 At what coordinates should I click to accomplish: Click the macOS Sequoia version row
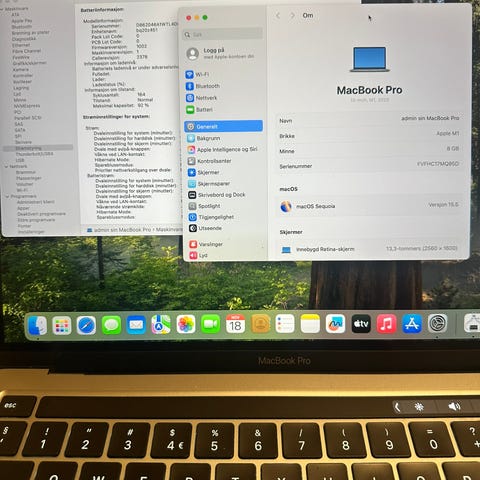[369, 206]
